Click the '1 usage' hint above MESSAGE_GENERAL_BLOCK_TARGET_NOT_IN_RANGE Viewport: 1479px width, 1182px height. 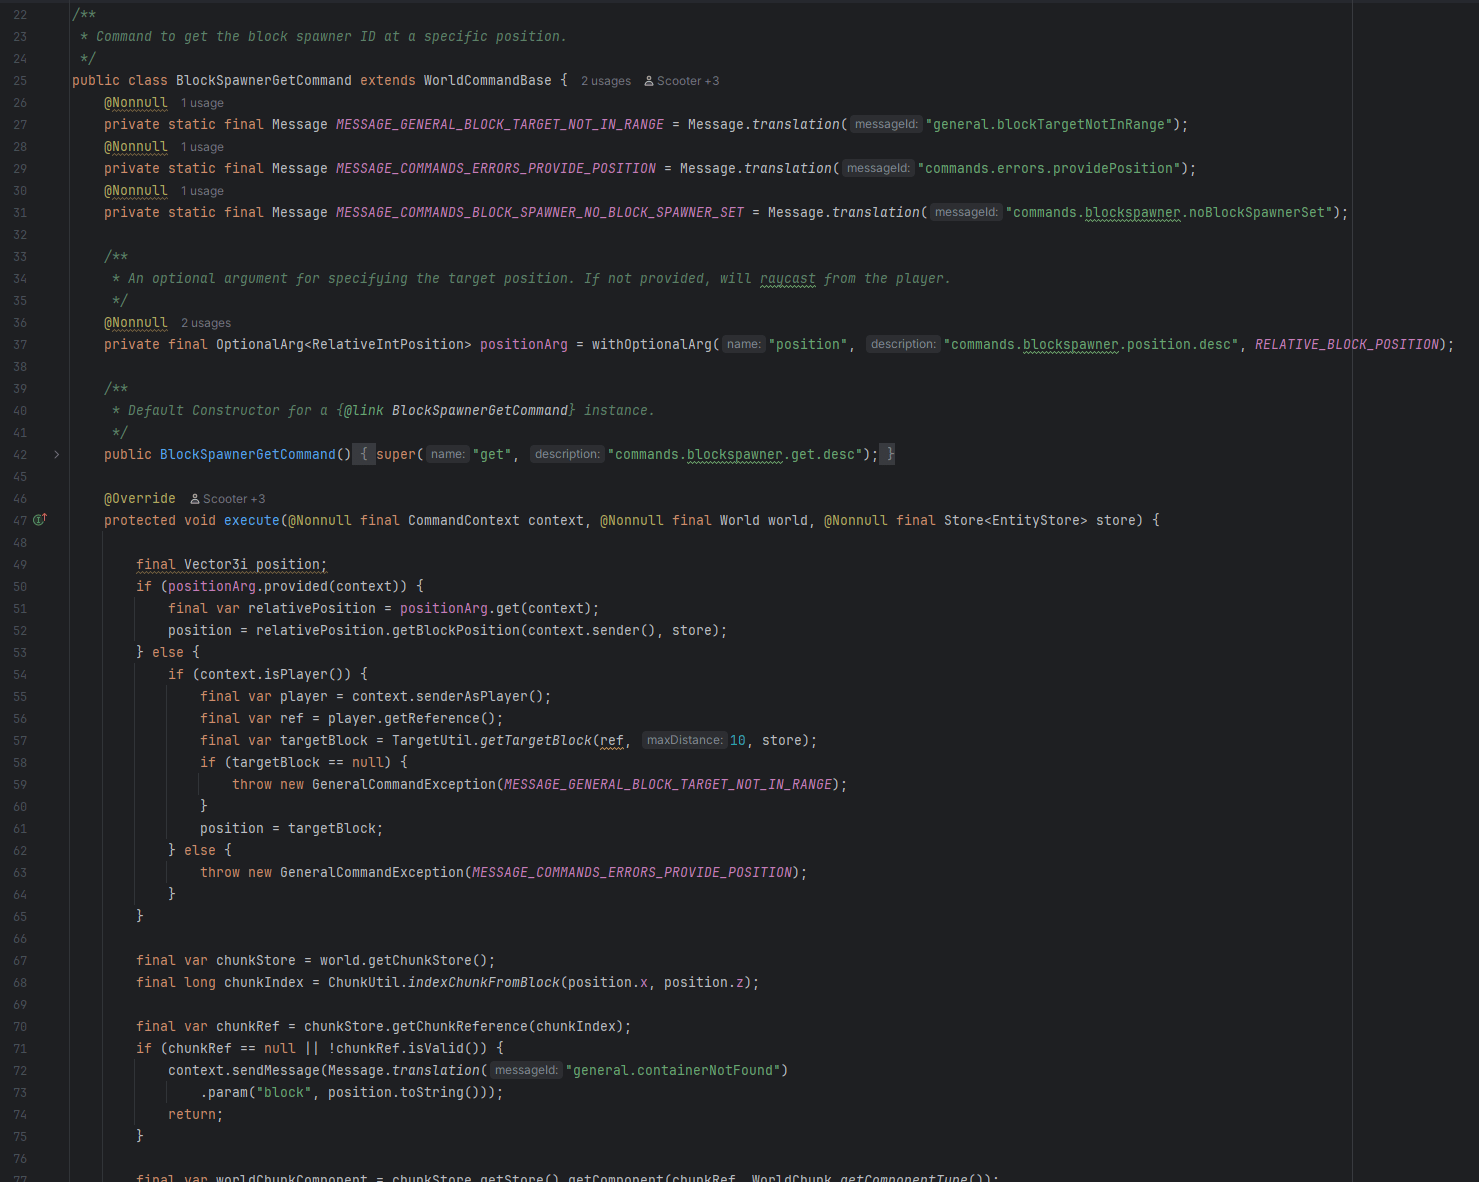202,102
